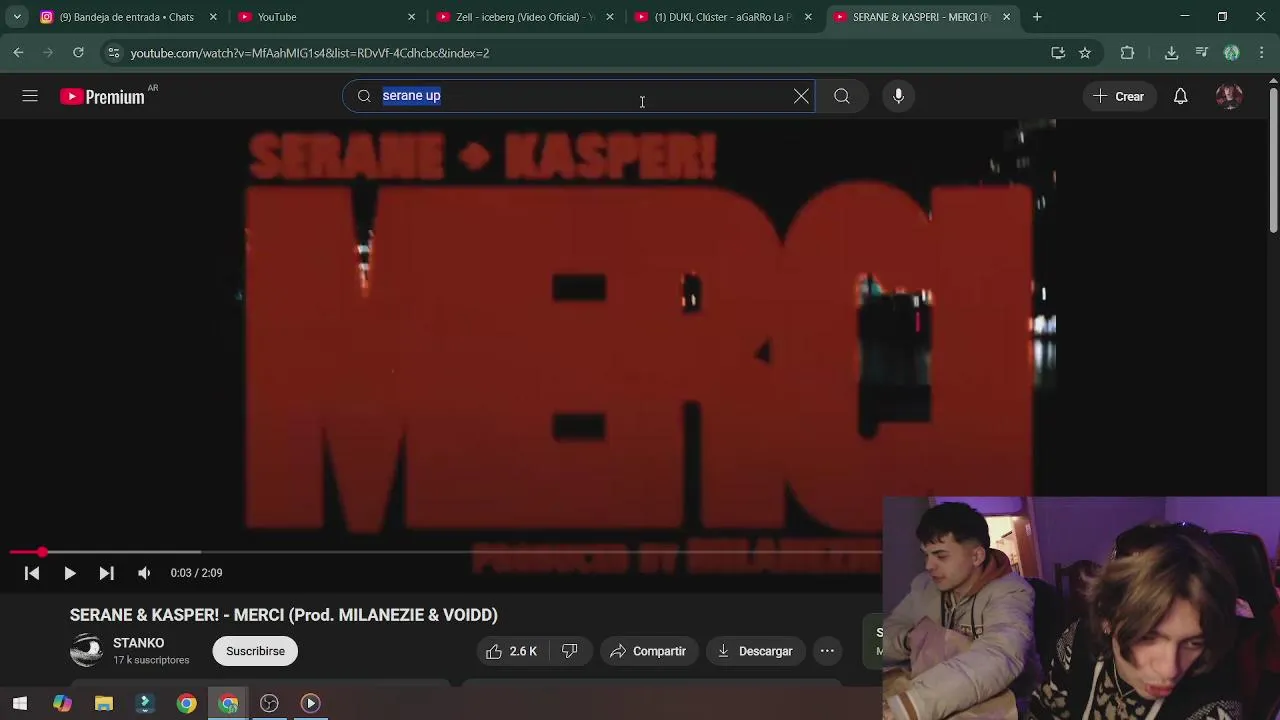The image size is (1280, 720).
Task: Close the Zell - iceberg tab
Action: [610, 17]
